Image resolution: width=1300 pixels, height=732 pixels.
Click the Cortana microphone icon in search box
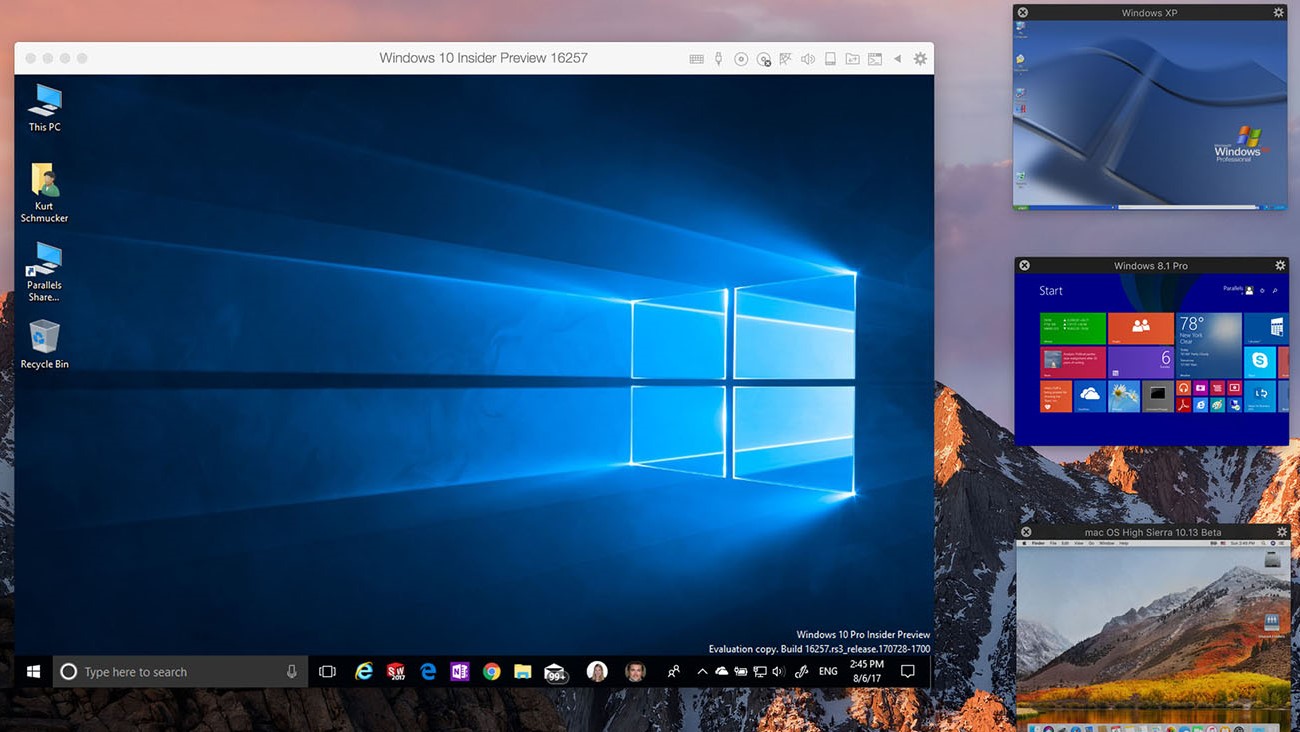[x=292, y=672]
